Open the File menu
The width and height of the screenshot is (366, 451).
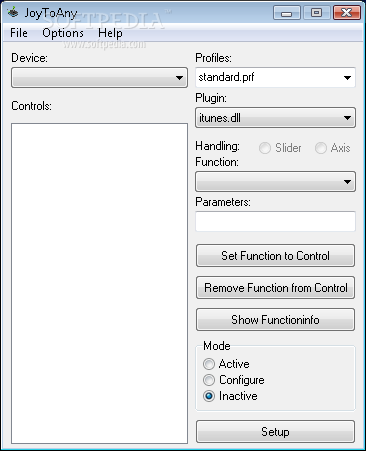pos(19,33)
